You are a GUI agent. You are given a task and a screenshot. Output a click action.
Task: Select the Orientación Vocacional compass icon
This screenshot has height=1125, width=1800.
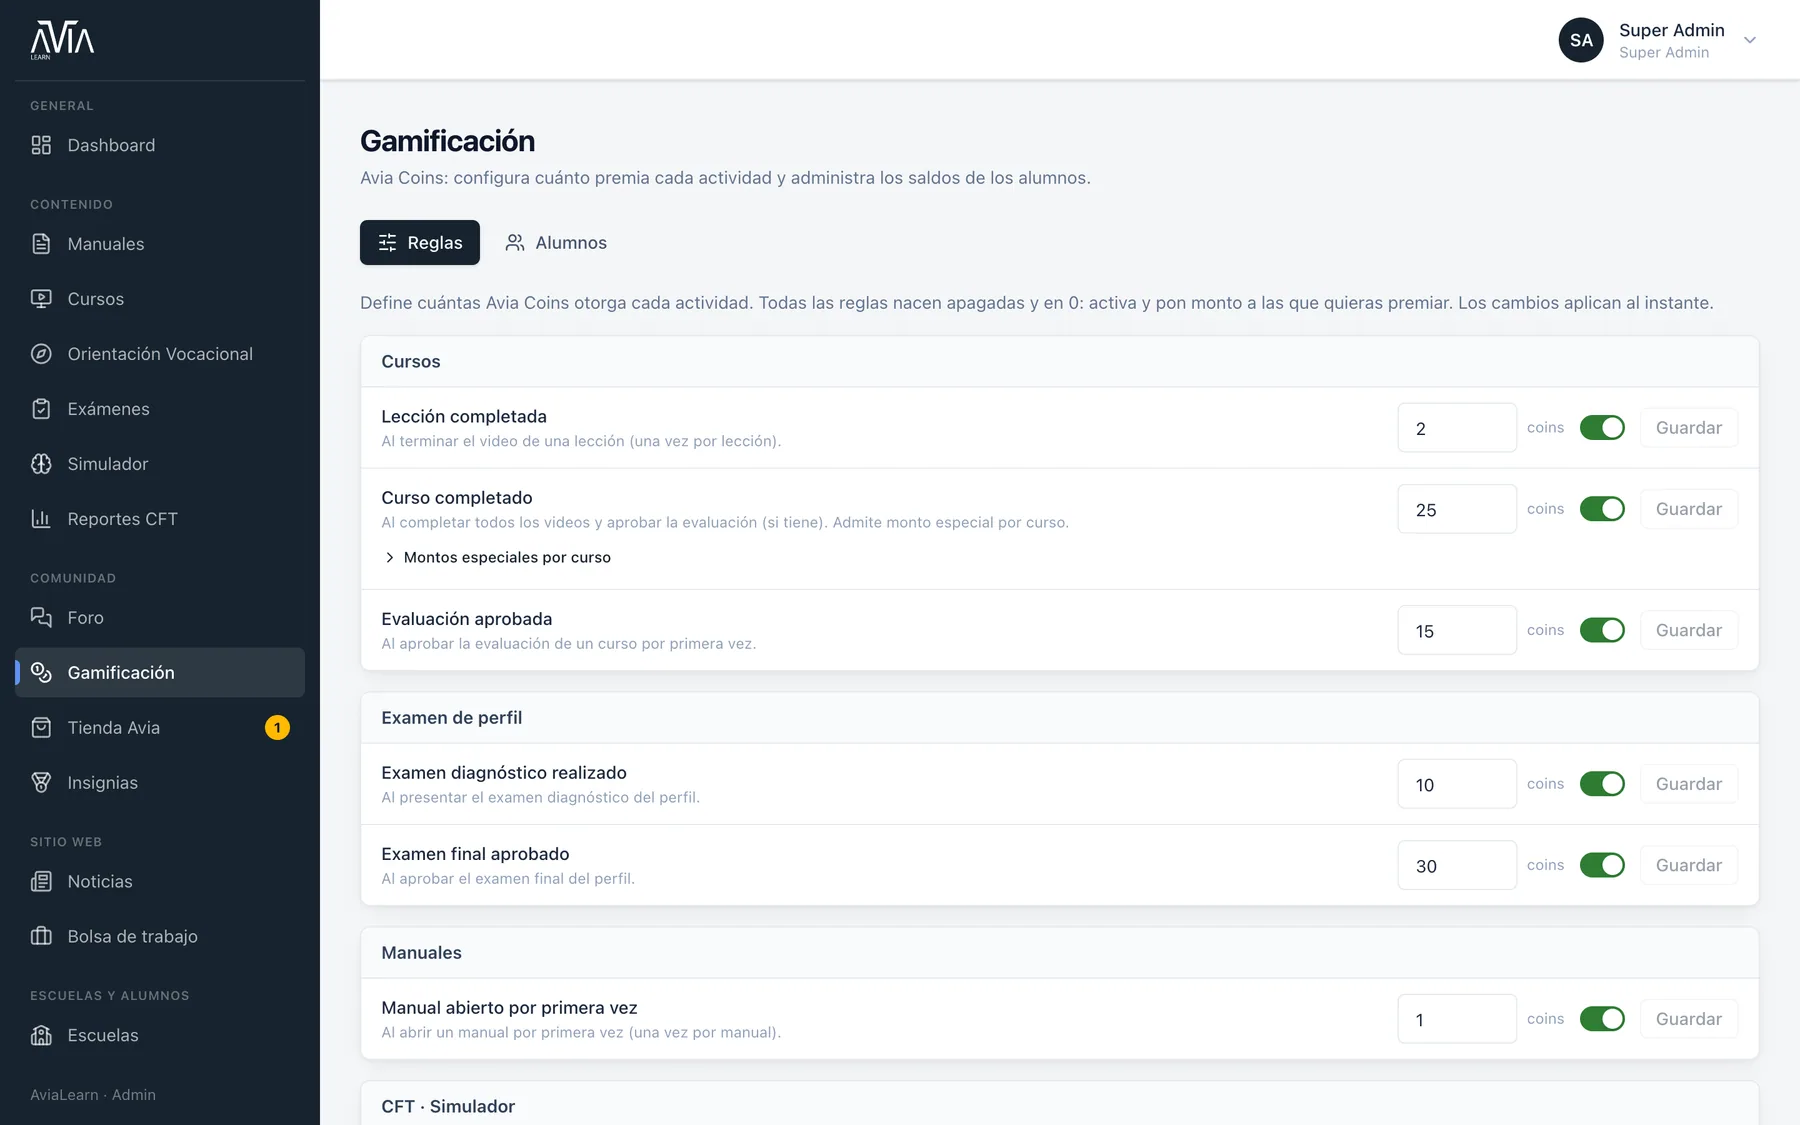click(x=41, y=354)
